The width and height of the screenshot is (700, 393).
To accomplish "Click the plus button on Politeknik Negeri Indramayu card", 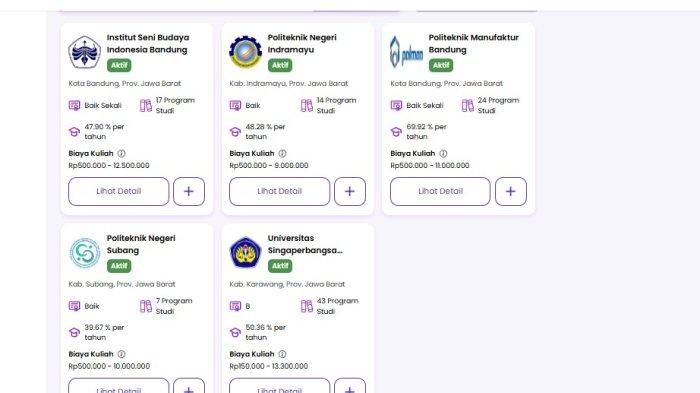I will coord(350,192).
